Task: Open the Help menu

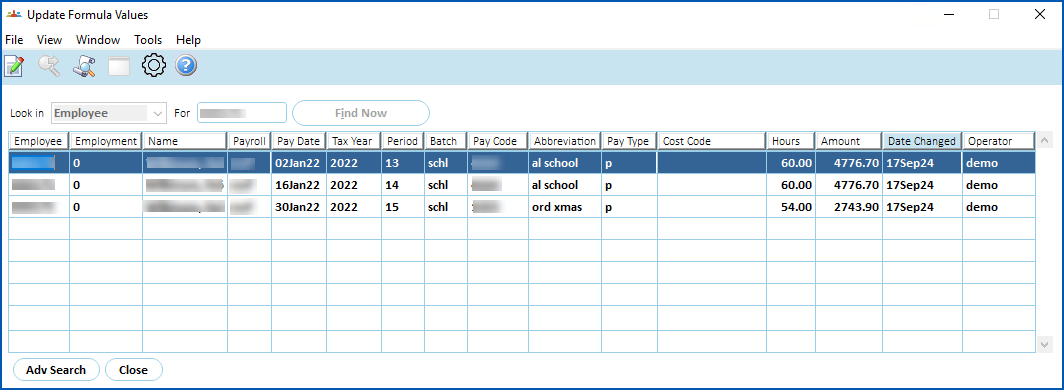Action: (188, 40)
